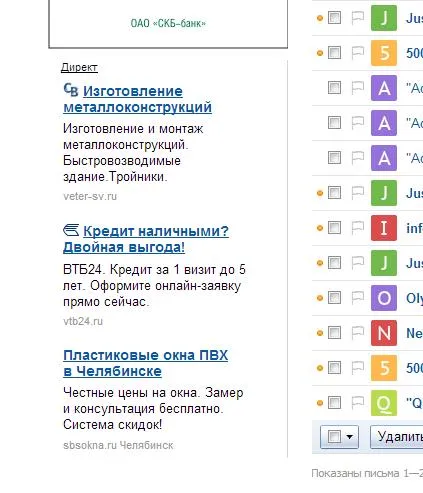Click the orange 5 avatar above the Q row
This screenshot has width=423, height=493.
[x=384, y=368]
